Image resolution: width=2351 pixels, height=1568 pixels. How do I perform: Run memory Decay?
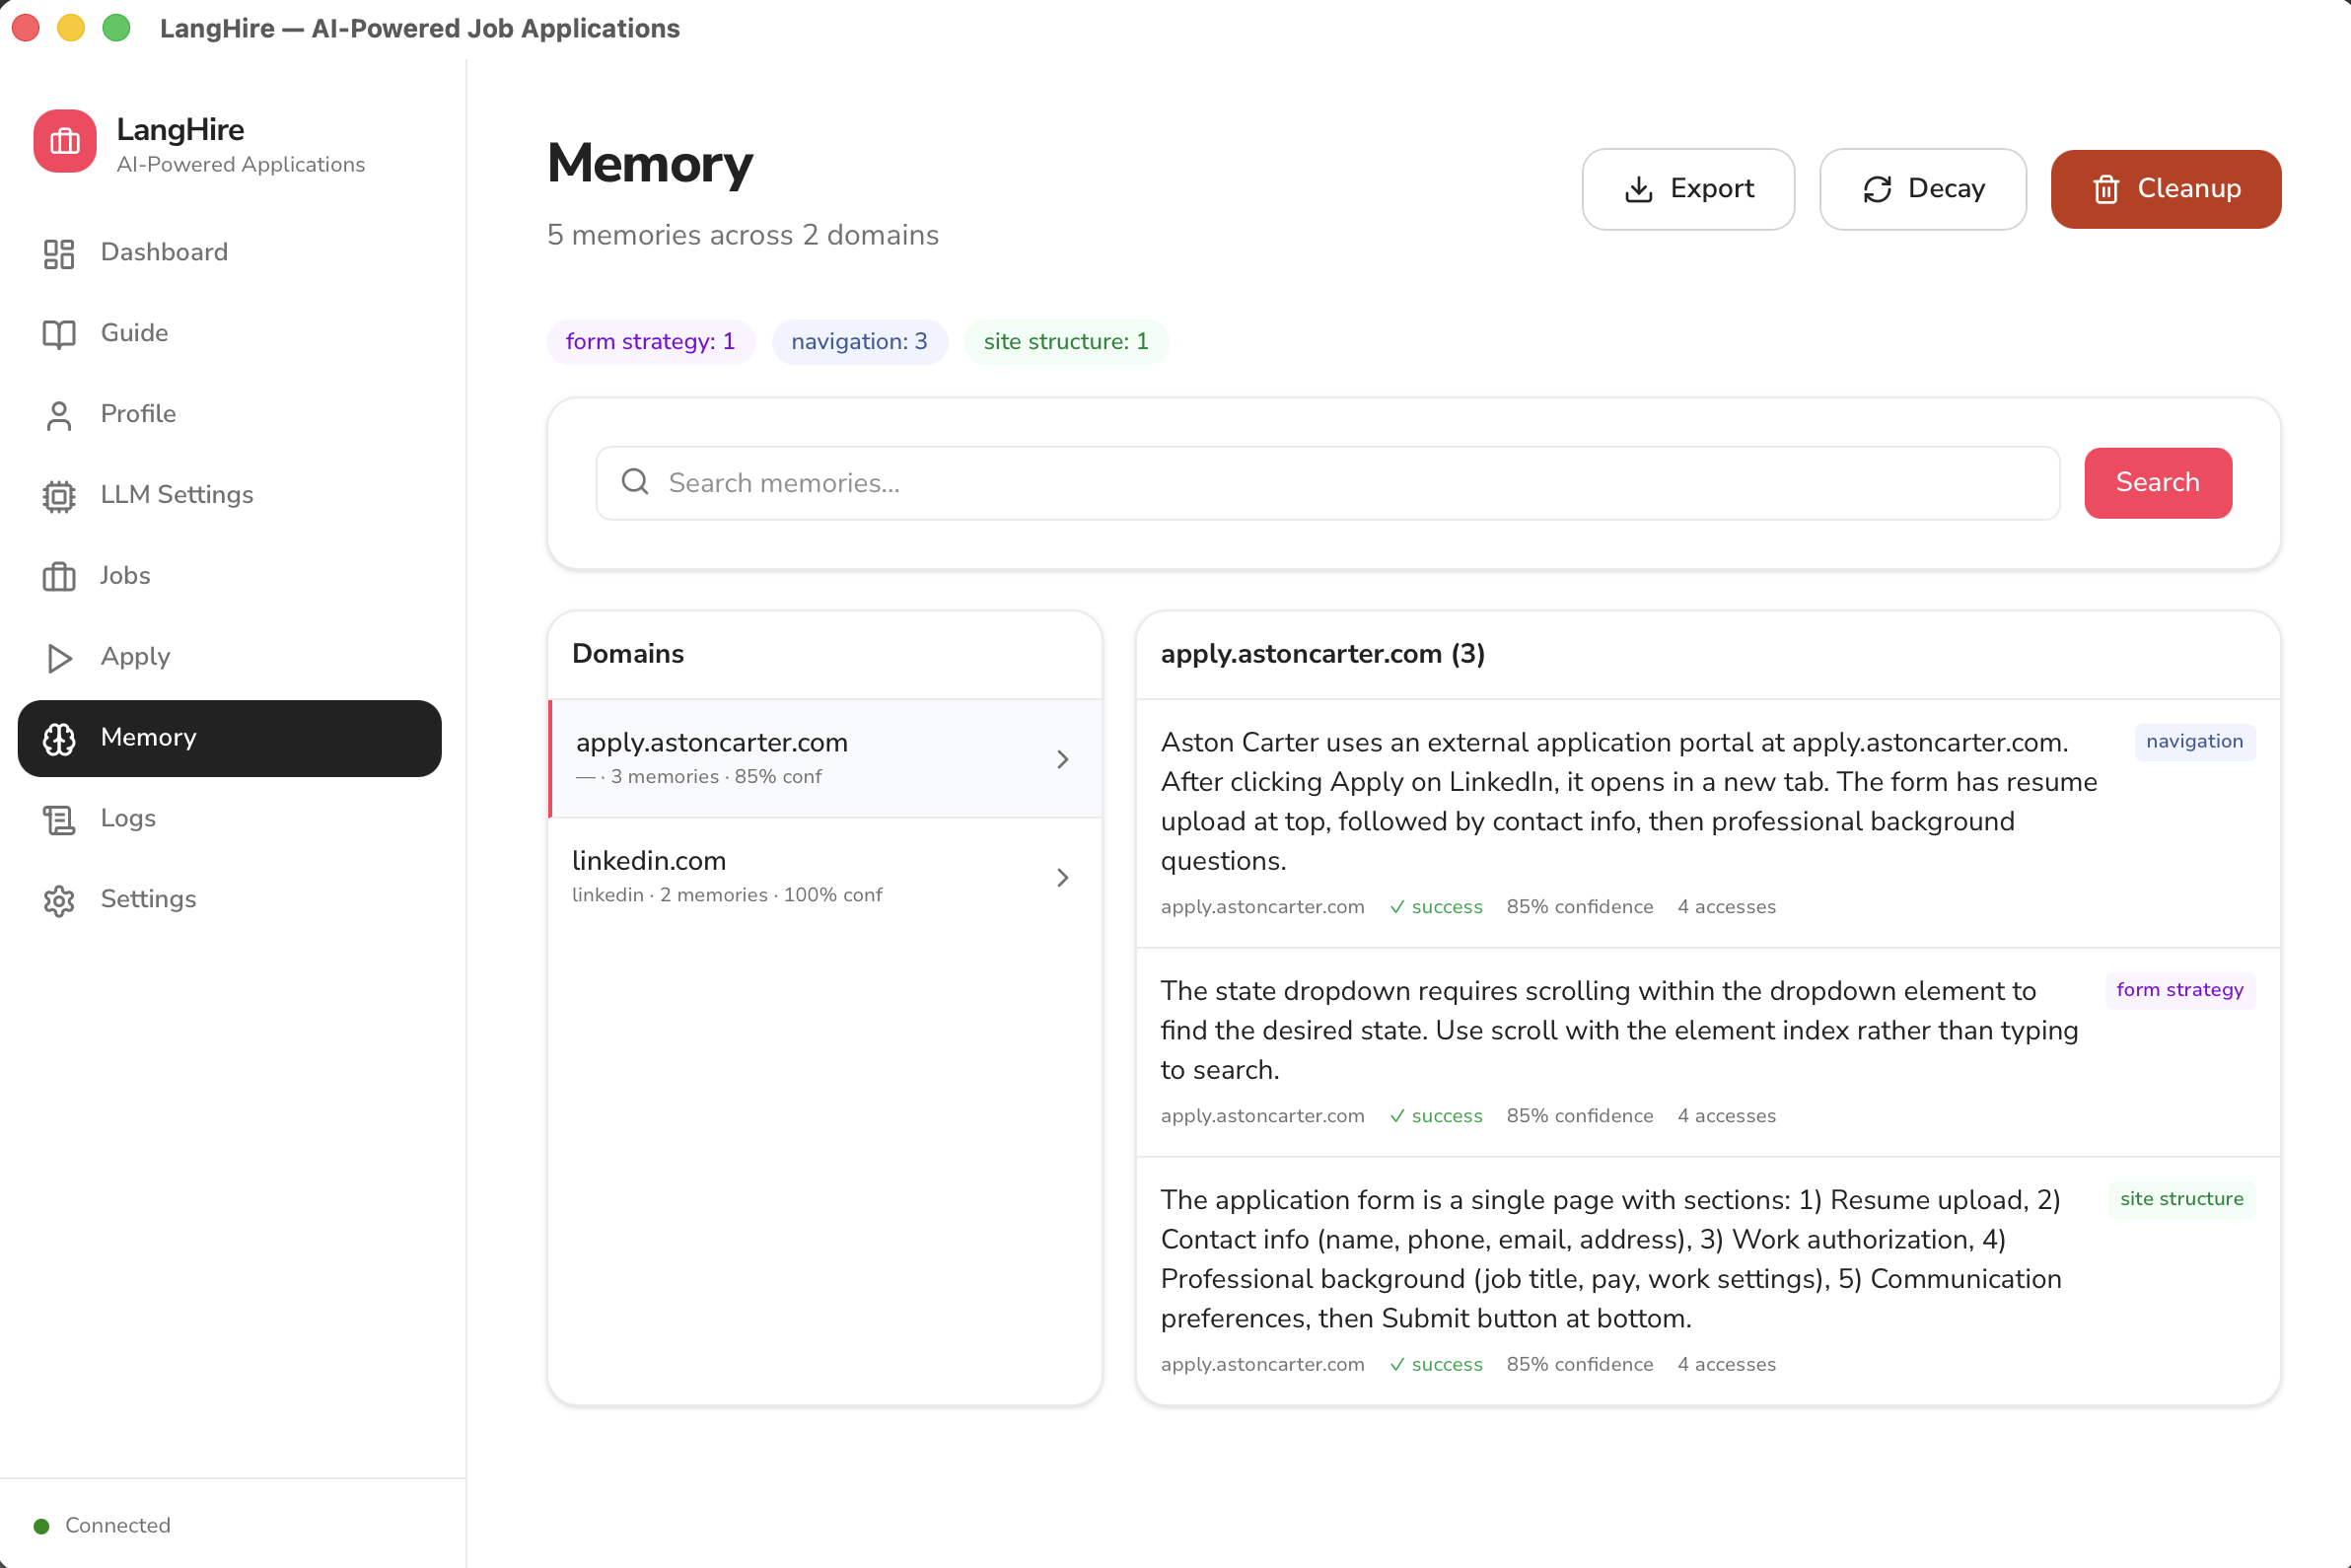click(x=1922, y=189)
